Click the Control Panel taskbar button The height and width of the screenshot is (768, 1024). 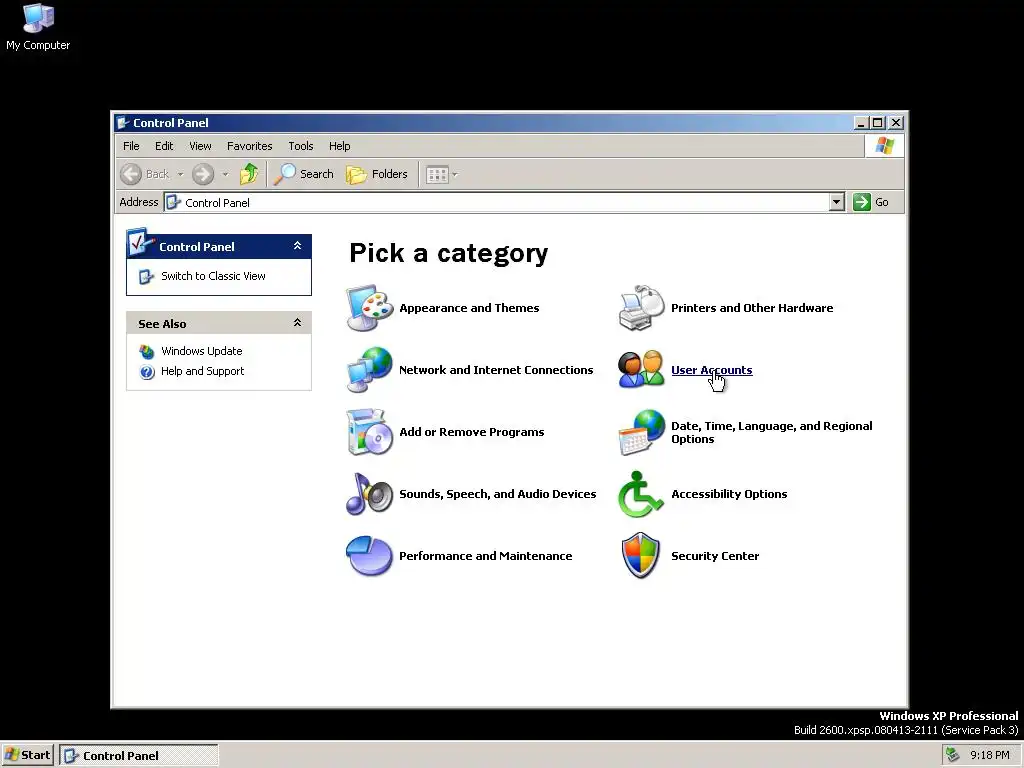coord(139,756)
